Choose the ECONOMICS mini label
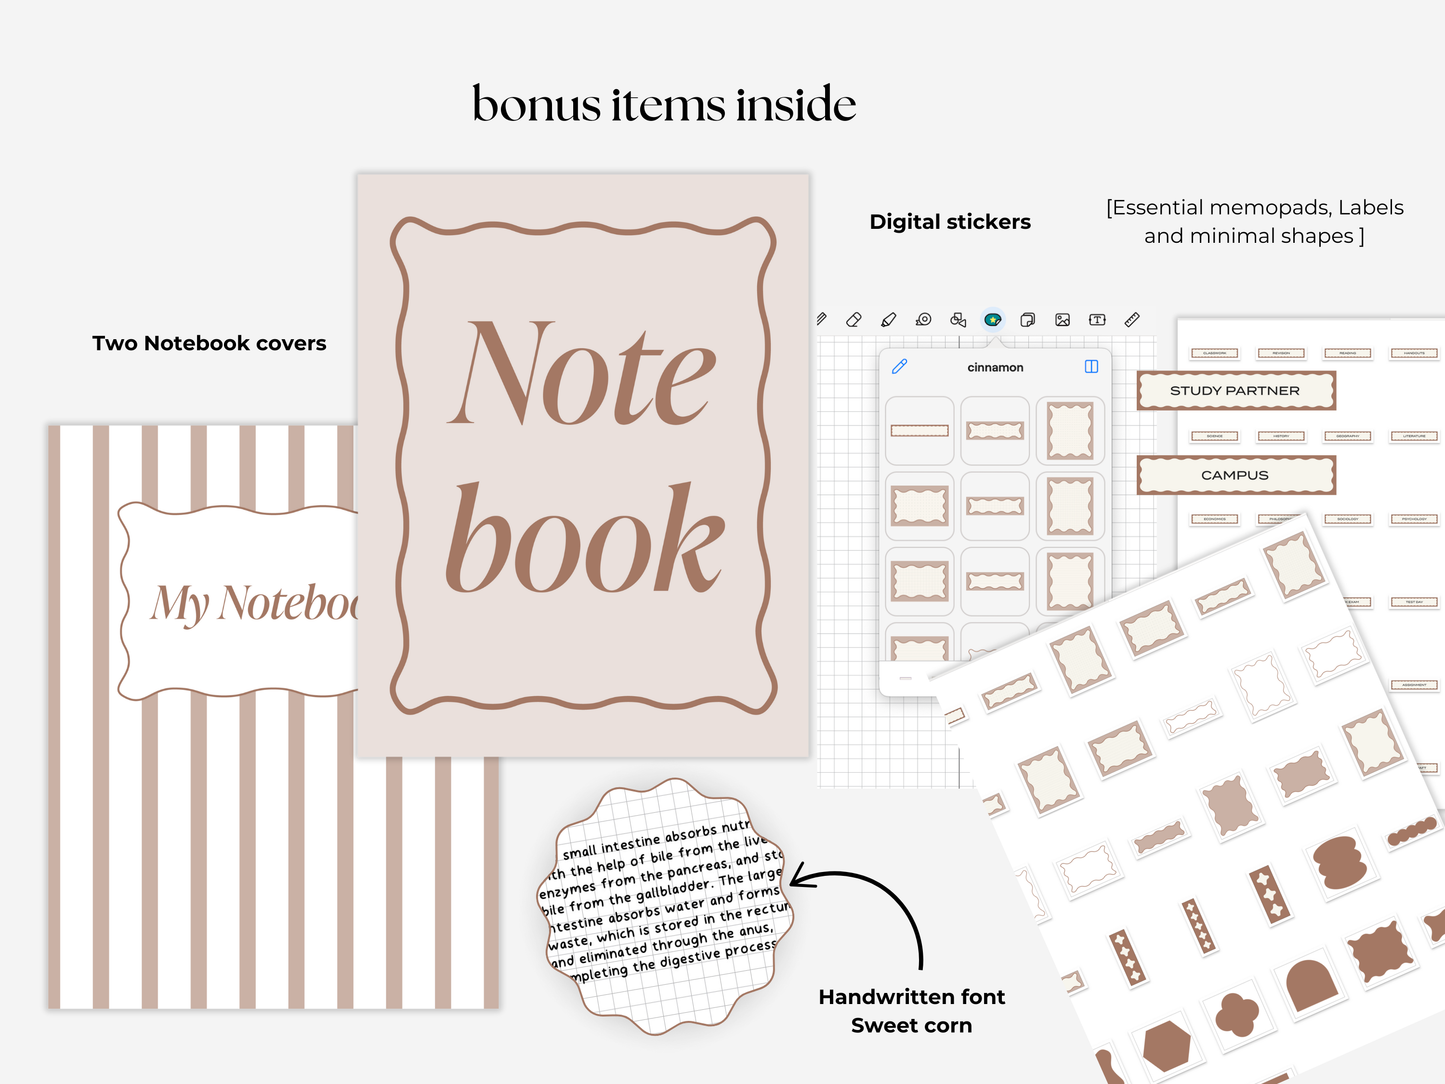 click(1214, 519)
